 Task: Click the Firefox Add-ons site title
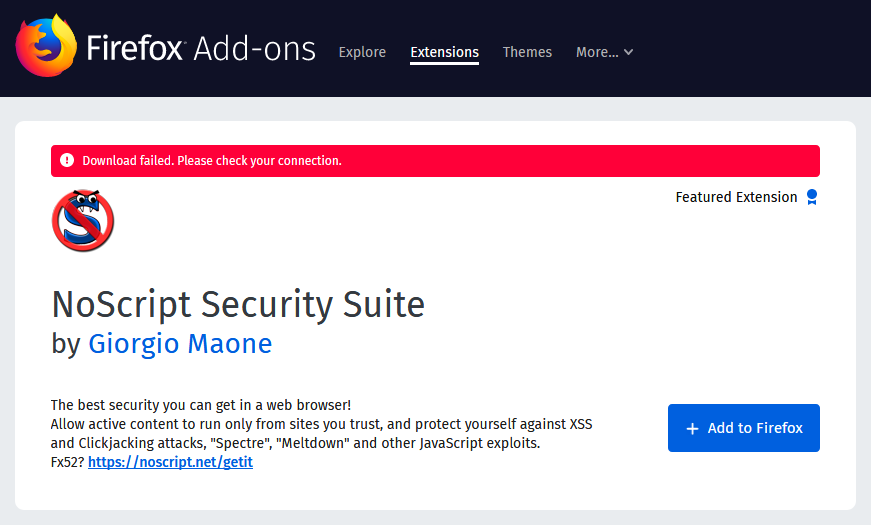201,48
